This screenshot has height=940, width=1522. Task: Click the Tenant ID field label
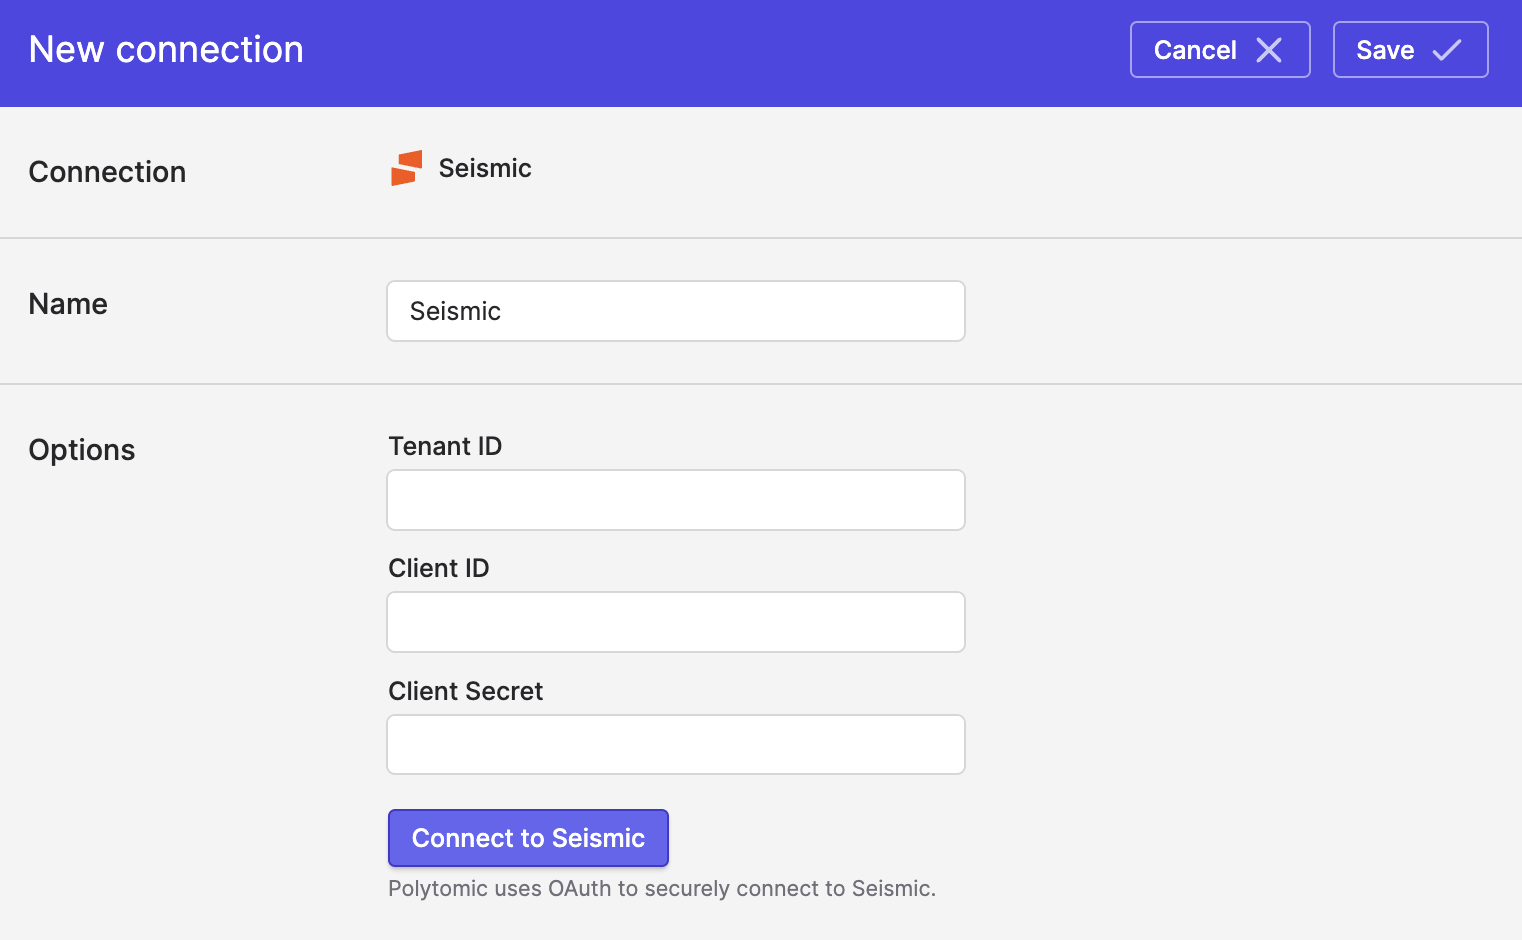[x=445, y=446]
